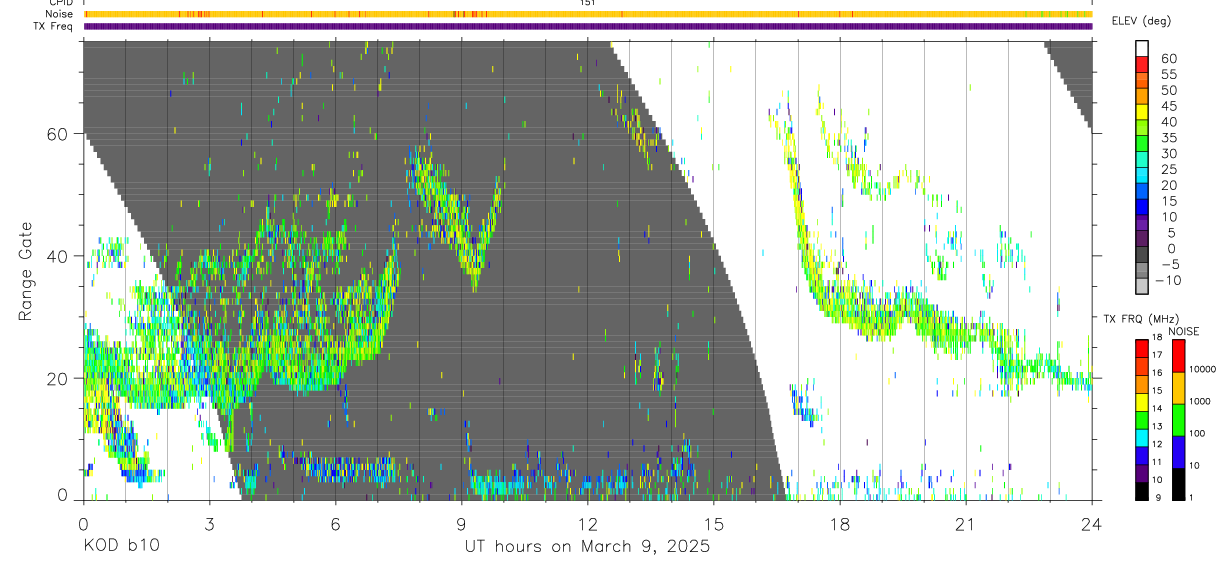Click the ELEV scale label '50'
The image size is (1228, 567).
coord(1167,90)
